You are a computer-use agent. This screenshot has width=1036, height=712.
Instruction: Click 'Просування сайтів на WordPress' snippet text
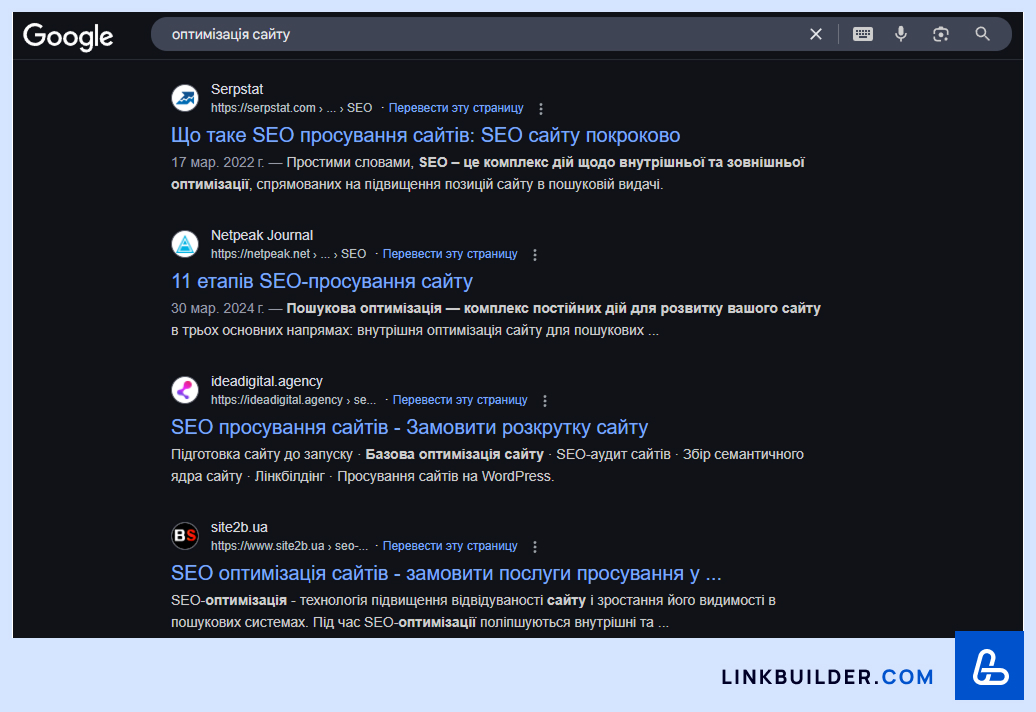[445, 476]
